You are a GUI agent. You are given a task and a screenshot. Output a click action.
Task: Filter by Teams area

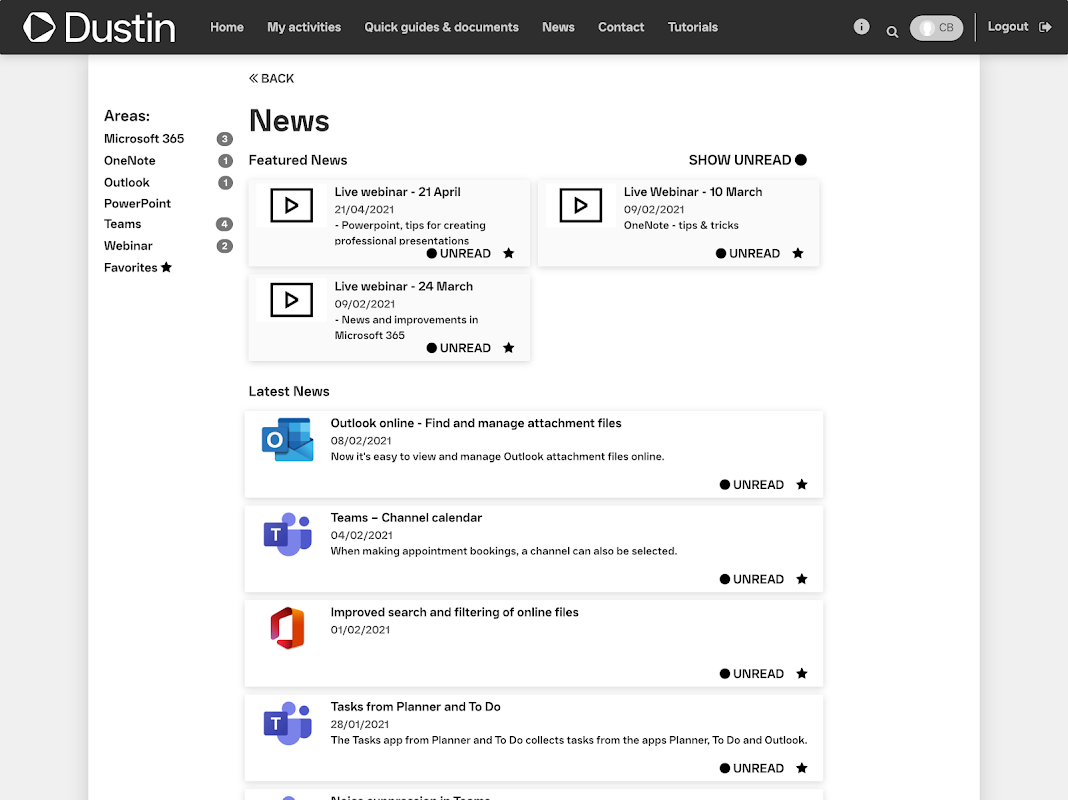(123, 224)
